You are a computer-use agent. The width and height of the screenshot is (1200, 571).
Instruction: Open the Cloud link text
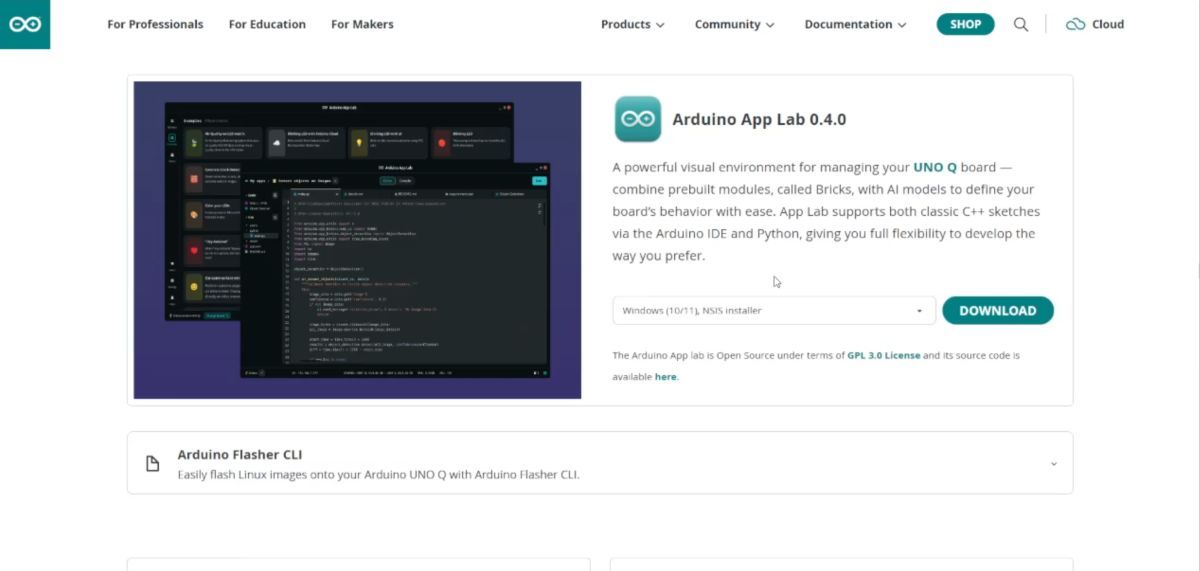[x=1108, y=24]
